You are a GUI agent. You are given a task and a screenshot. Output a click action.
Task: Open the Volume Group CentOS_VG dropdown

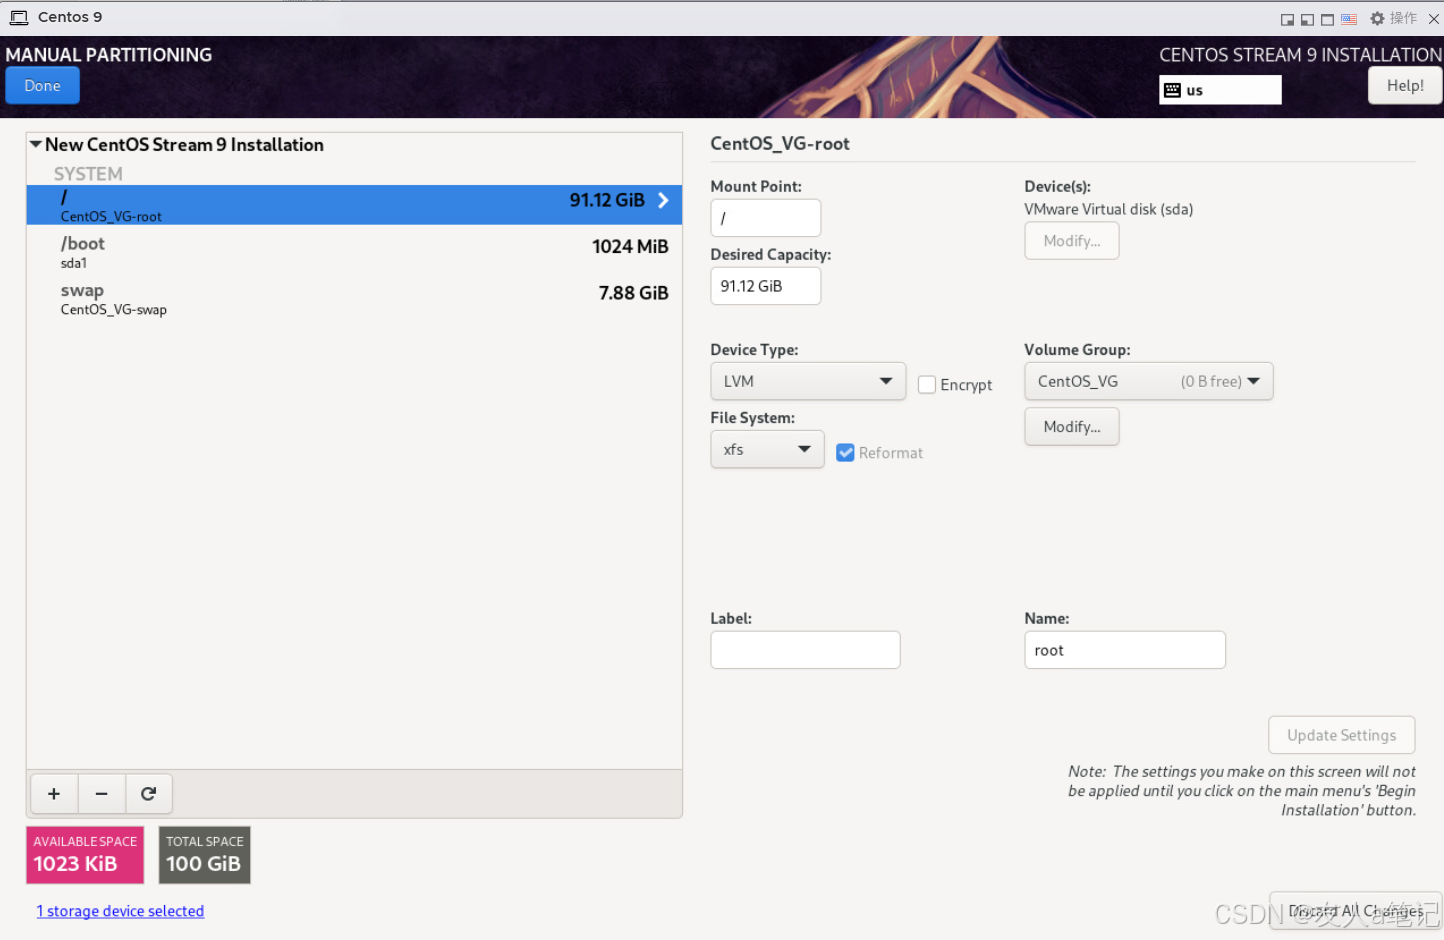point(1149,381)
